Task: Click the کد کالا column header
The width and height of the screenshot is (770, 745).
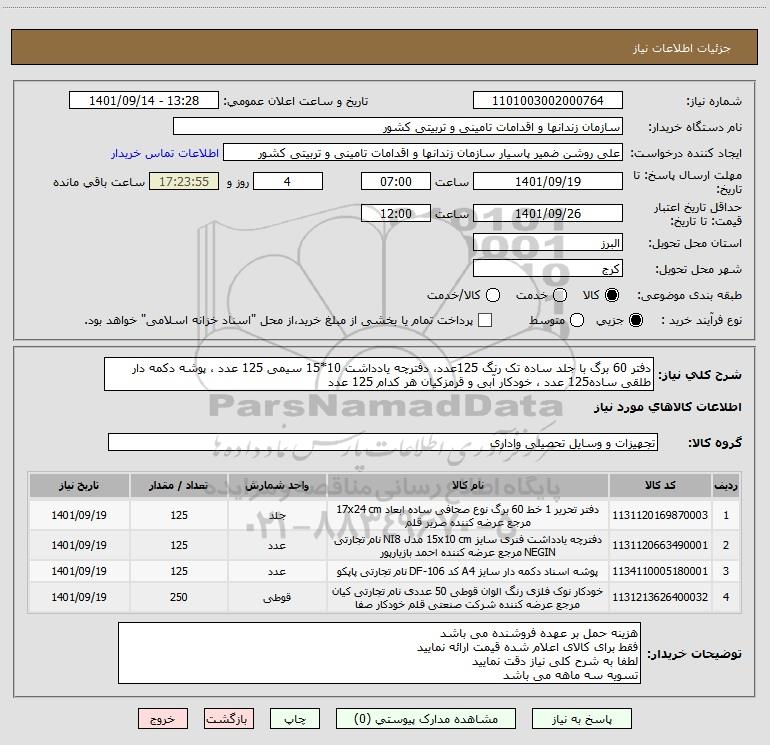Action: coord(660,486)
